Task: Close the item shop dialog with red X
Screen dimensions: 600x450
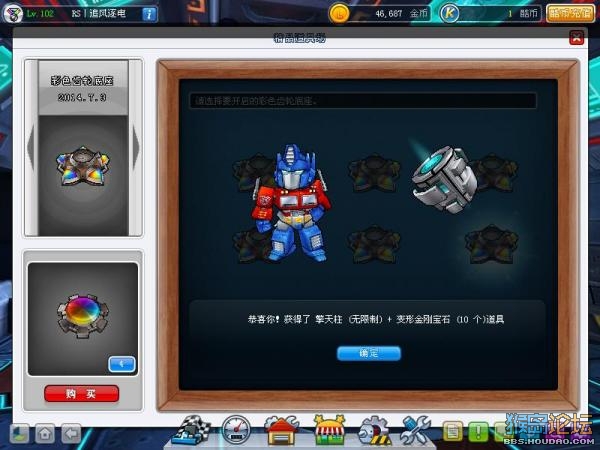Action: click(577, 38)
